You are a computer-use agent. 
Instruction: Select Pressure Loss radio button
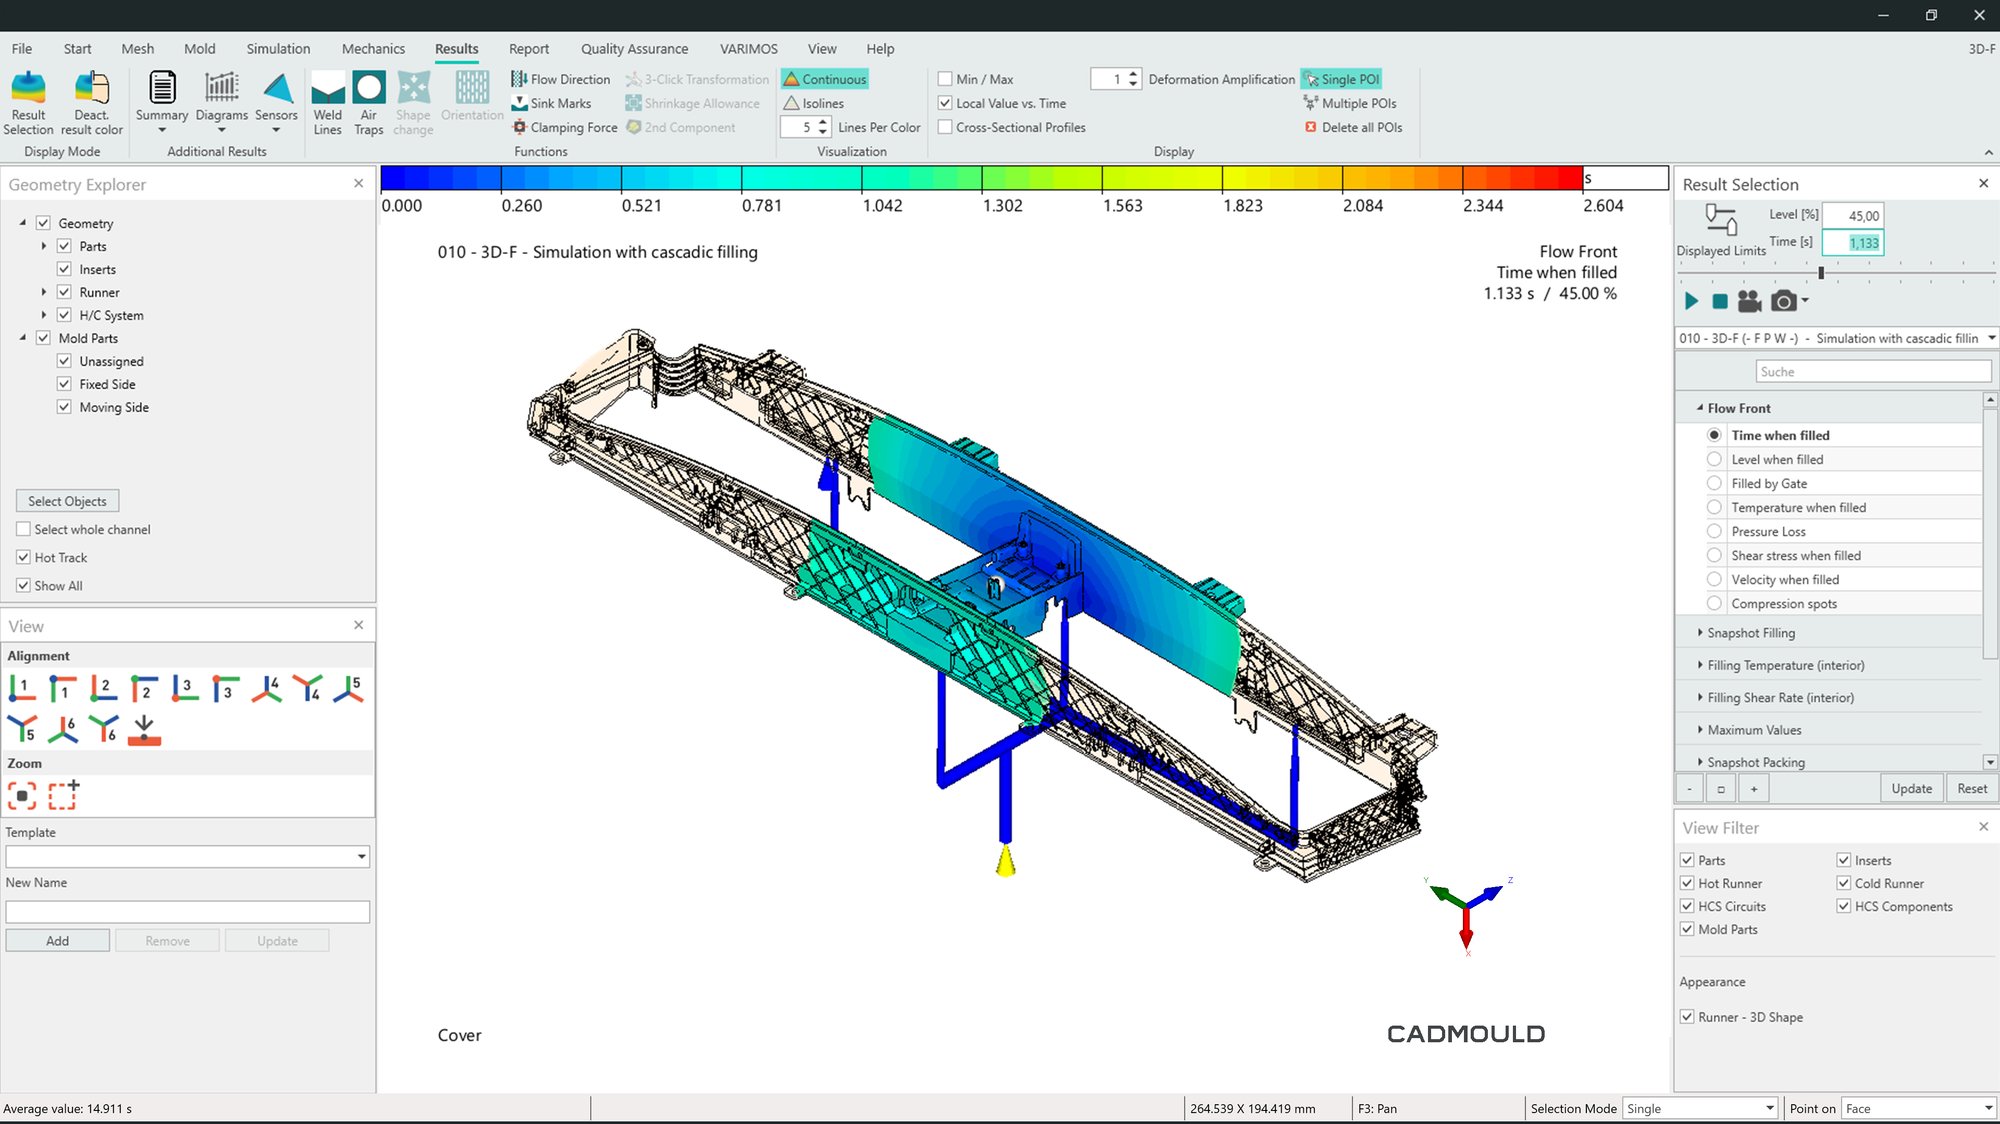[1714, 531]
